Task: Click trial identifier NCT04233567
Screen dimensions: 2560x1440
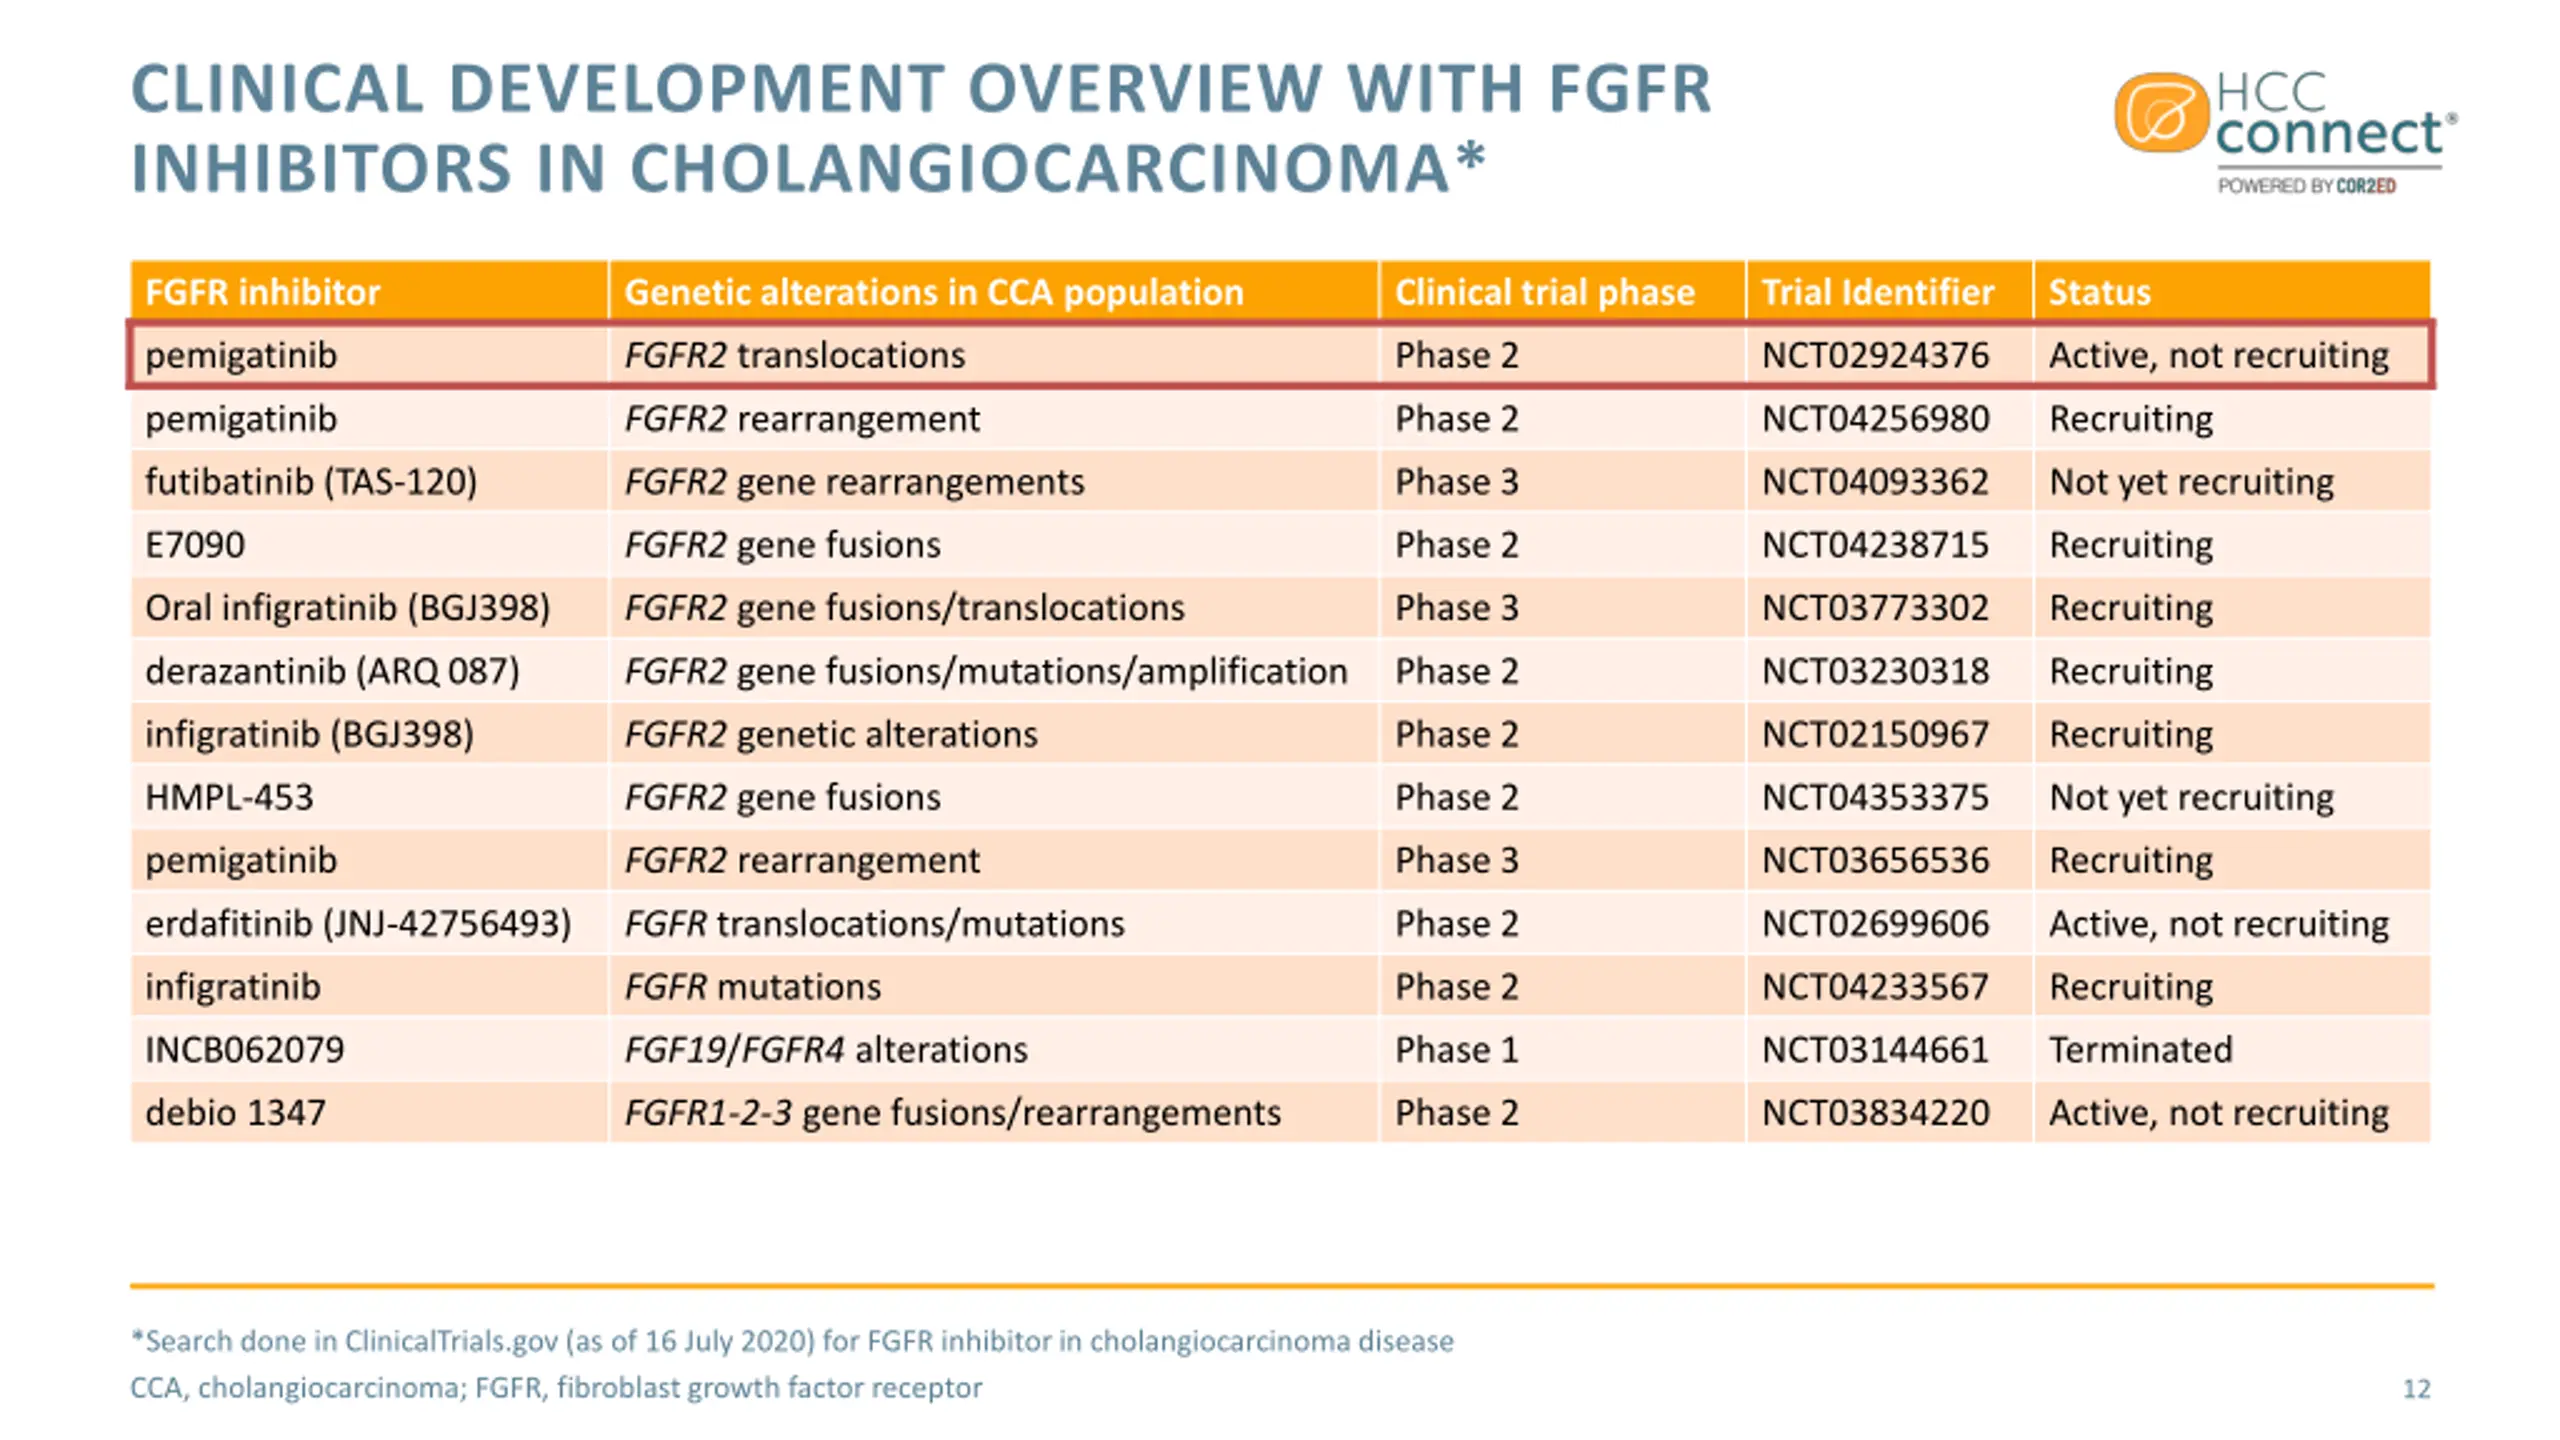Action: [x=1875, y=986]
